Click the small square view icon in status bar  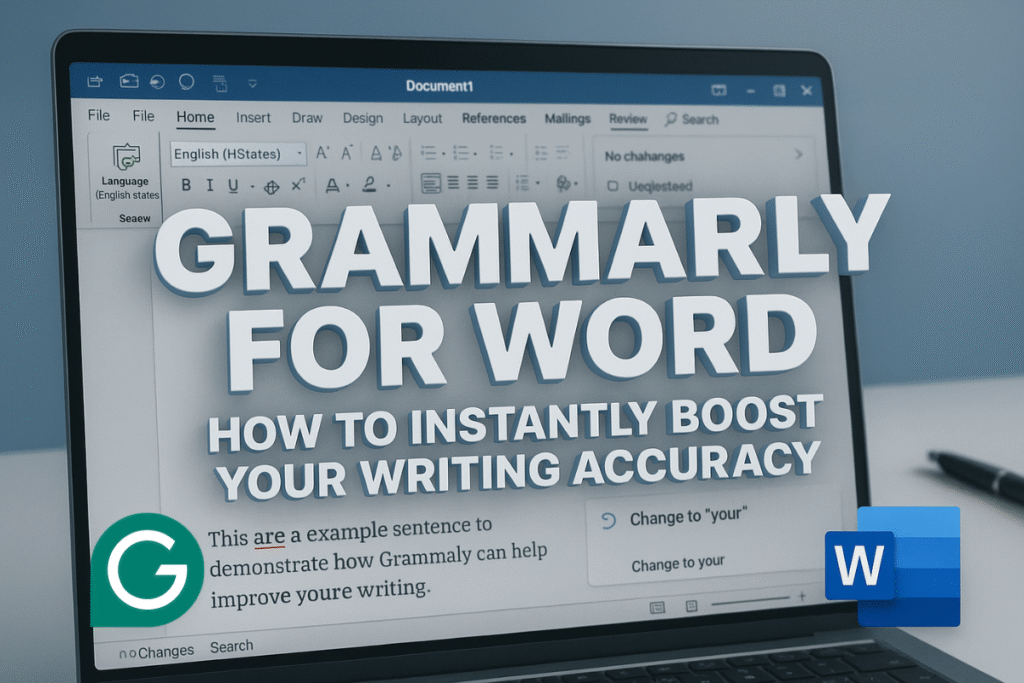692,606
